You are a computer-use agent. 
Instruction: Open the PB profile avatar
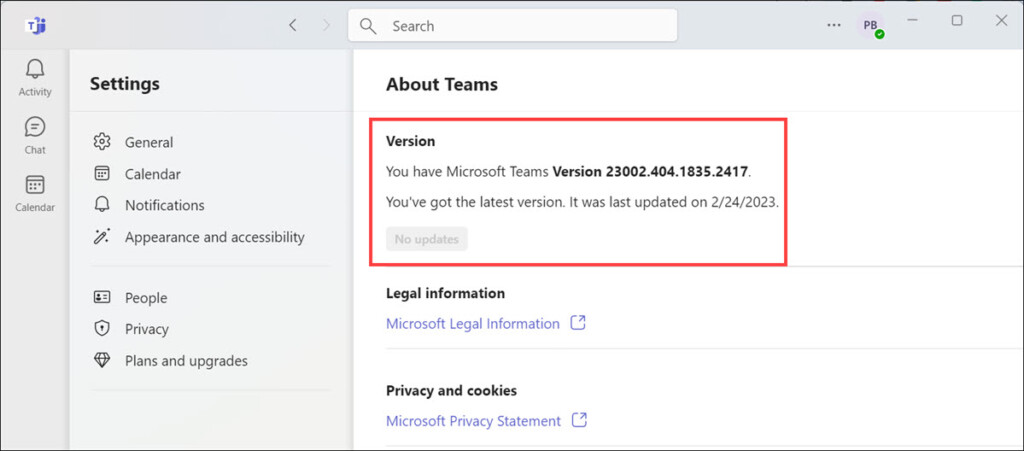click(871, 25)
